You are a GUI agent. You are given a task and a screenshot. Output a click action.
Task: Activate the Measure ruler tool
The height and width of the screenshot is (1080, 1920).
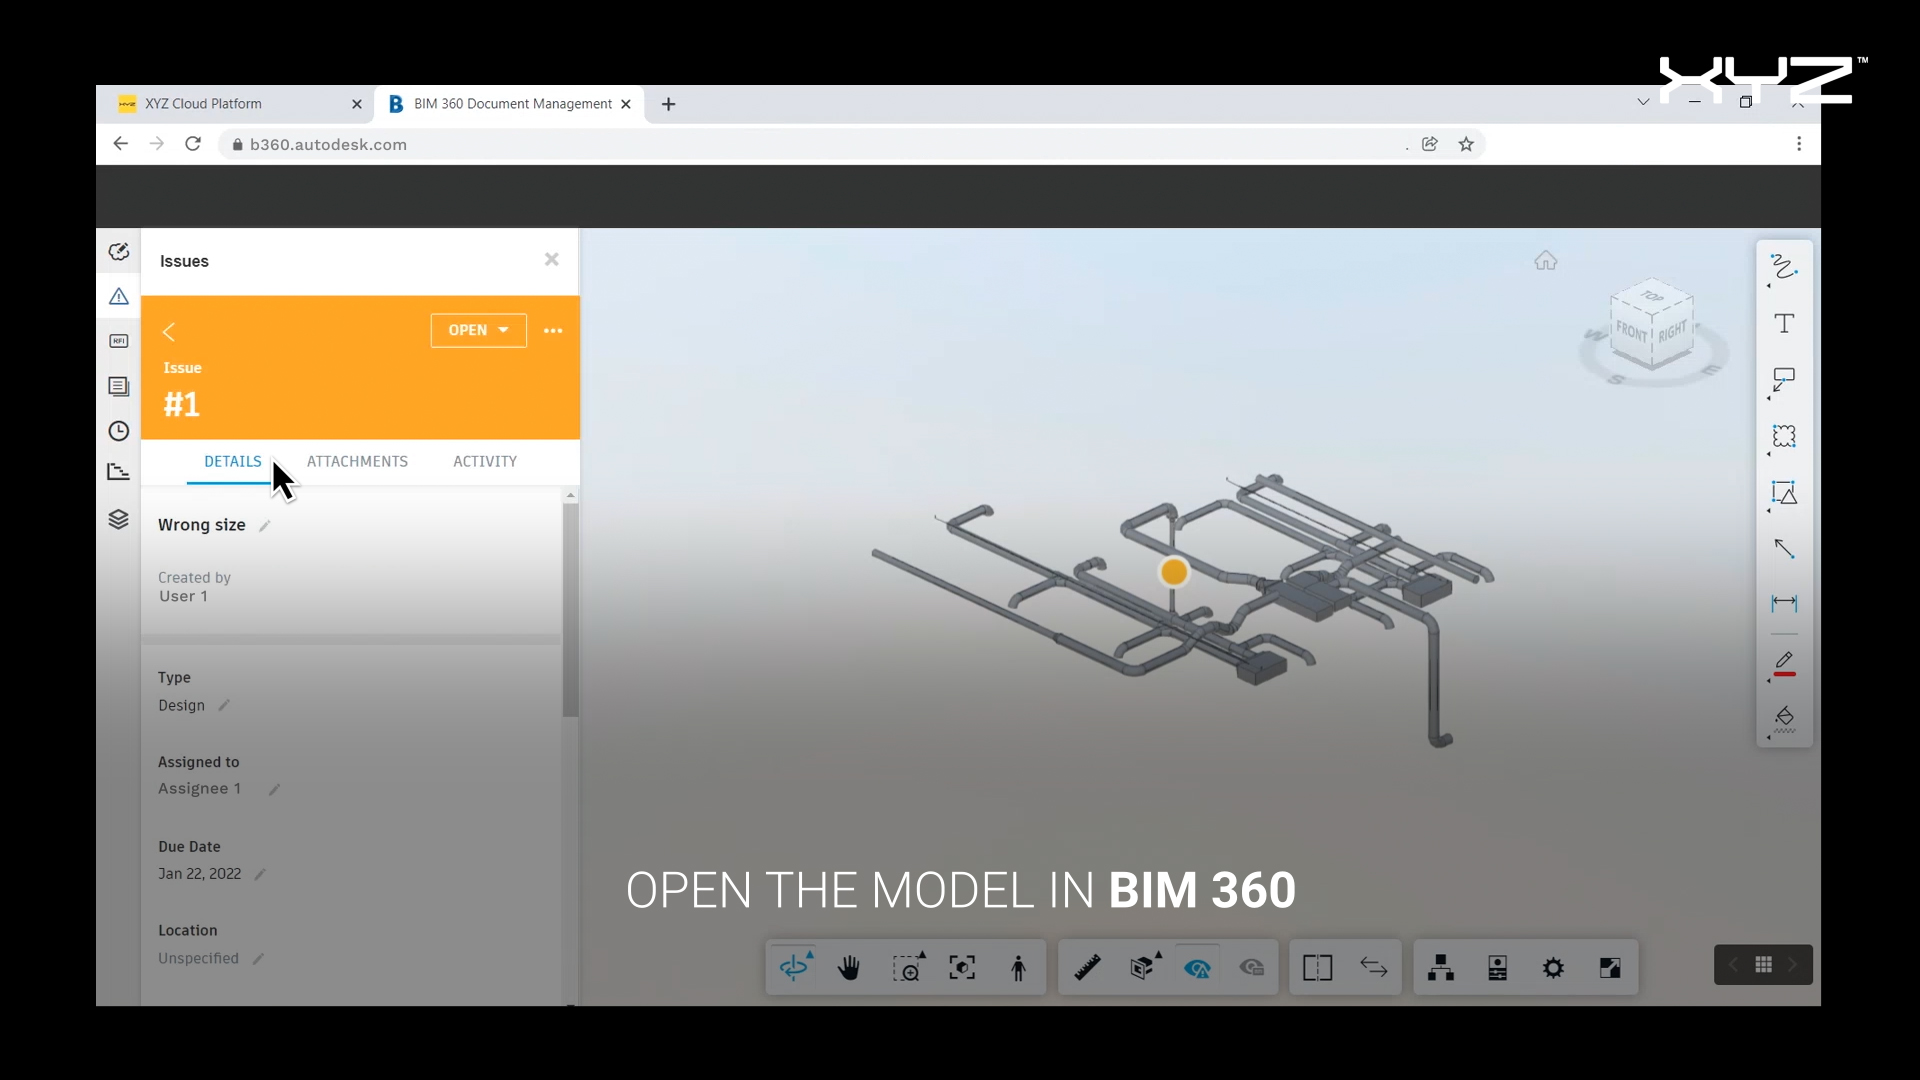tap(1087, 968)
